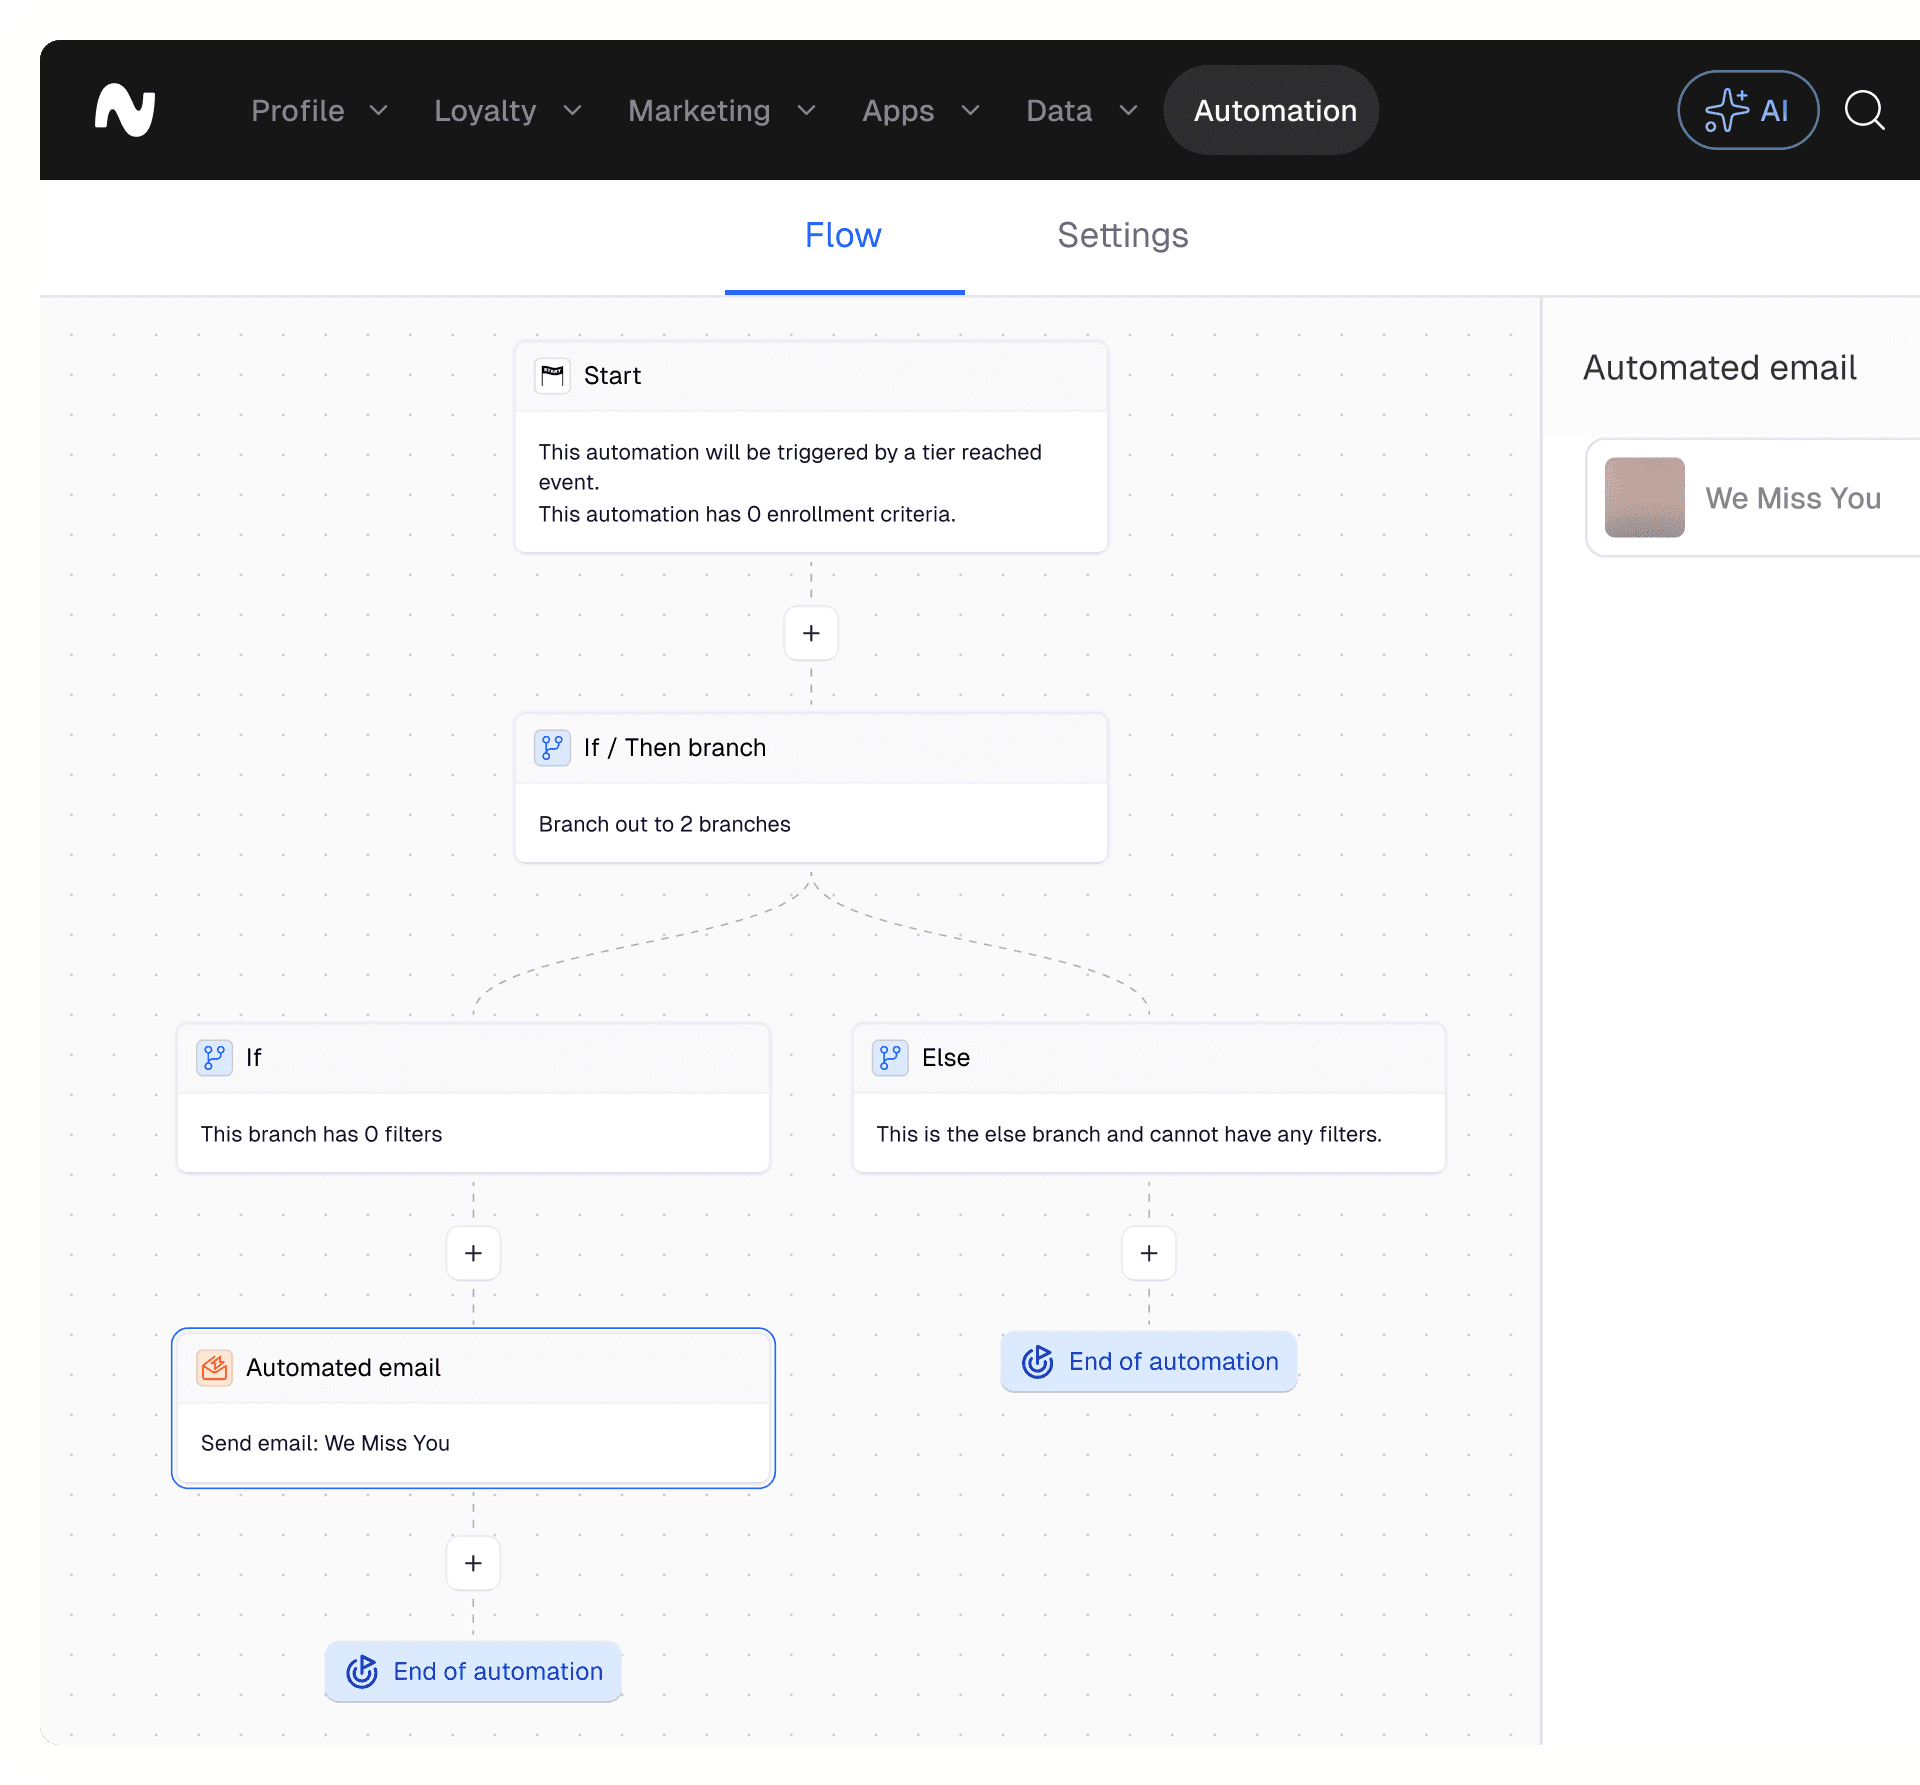The width and height of the screenshot is (1920, 1785).
Task: Click the app logo in navbar
Action: [125, 110]
